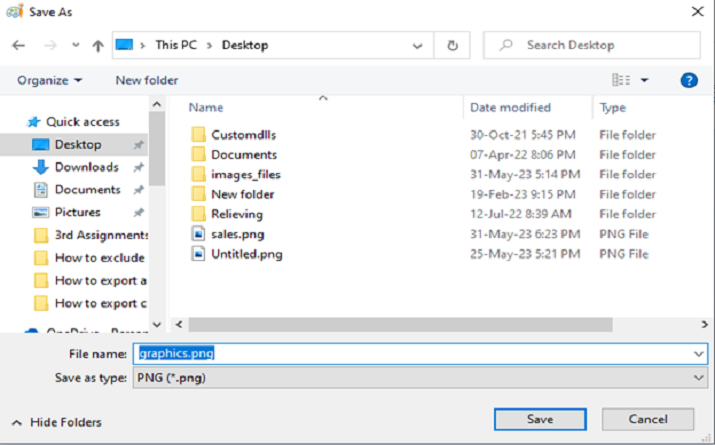Open the Organize dropdown menu
Viewport: 715px width, 445px height.
[49, 80]
